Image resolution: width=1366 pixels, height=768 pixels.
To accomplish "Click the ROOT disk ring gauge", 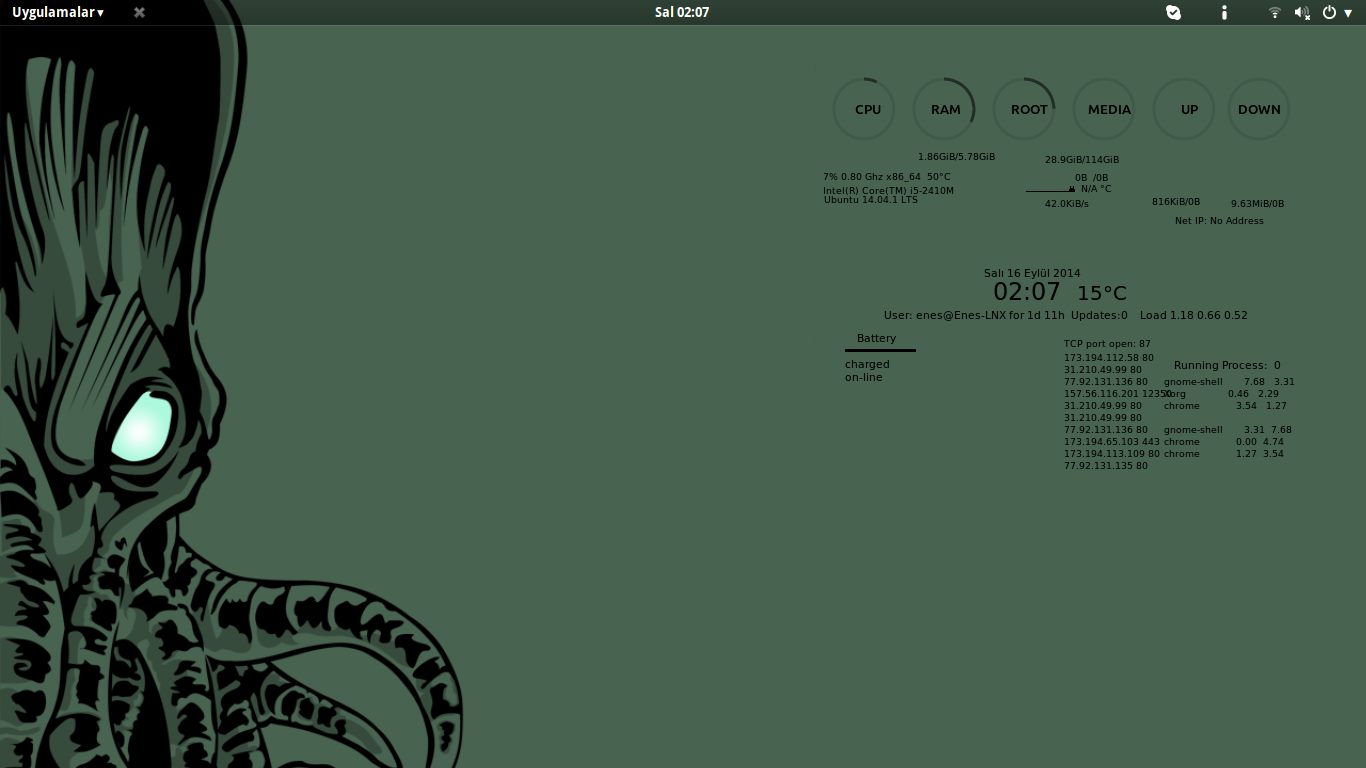I will [1025, 109].
